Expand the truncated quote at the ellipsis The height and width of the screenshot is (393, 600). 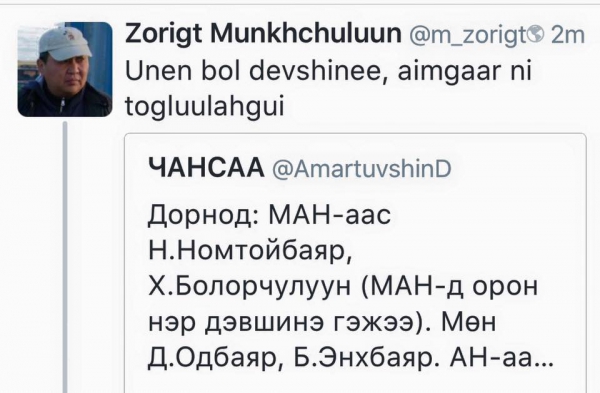pyautogui.click(x=545, y=364)
